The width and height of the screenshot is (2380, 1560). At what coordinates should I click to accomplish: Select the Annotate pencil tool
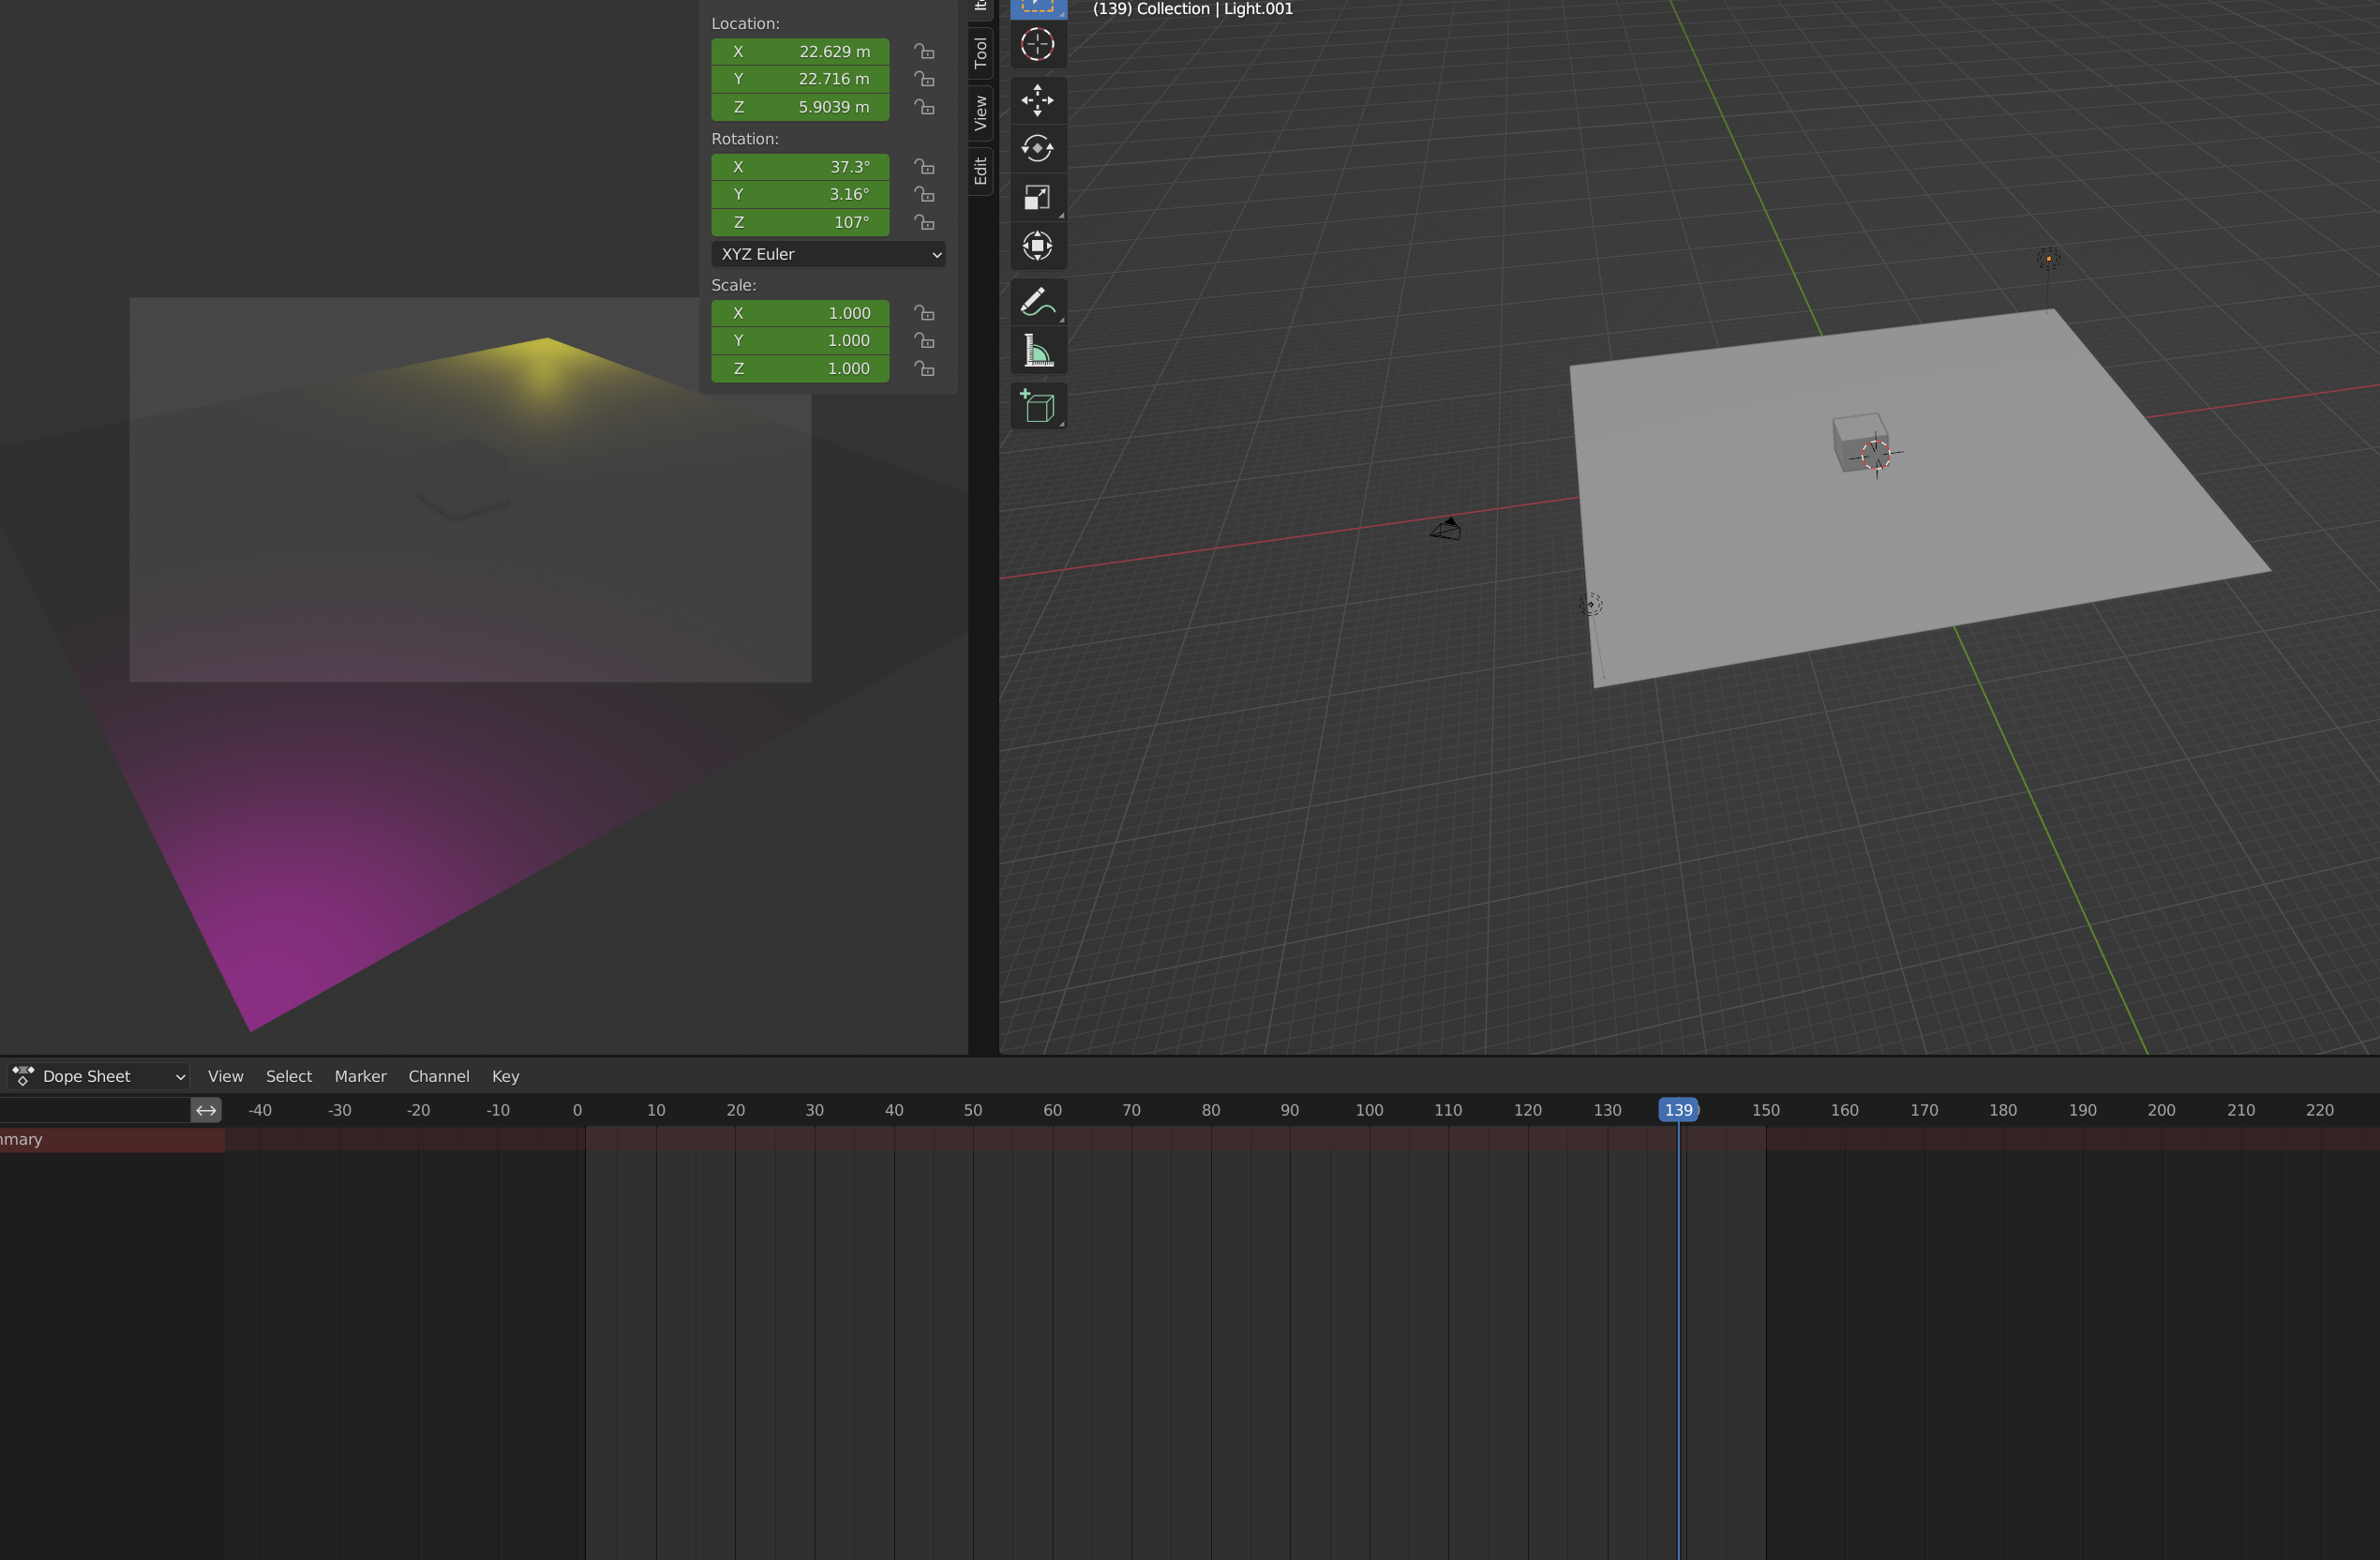1037,302
